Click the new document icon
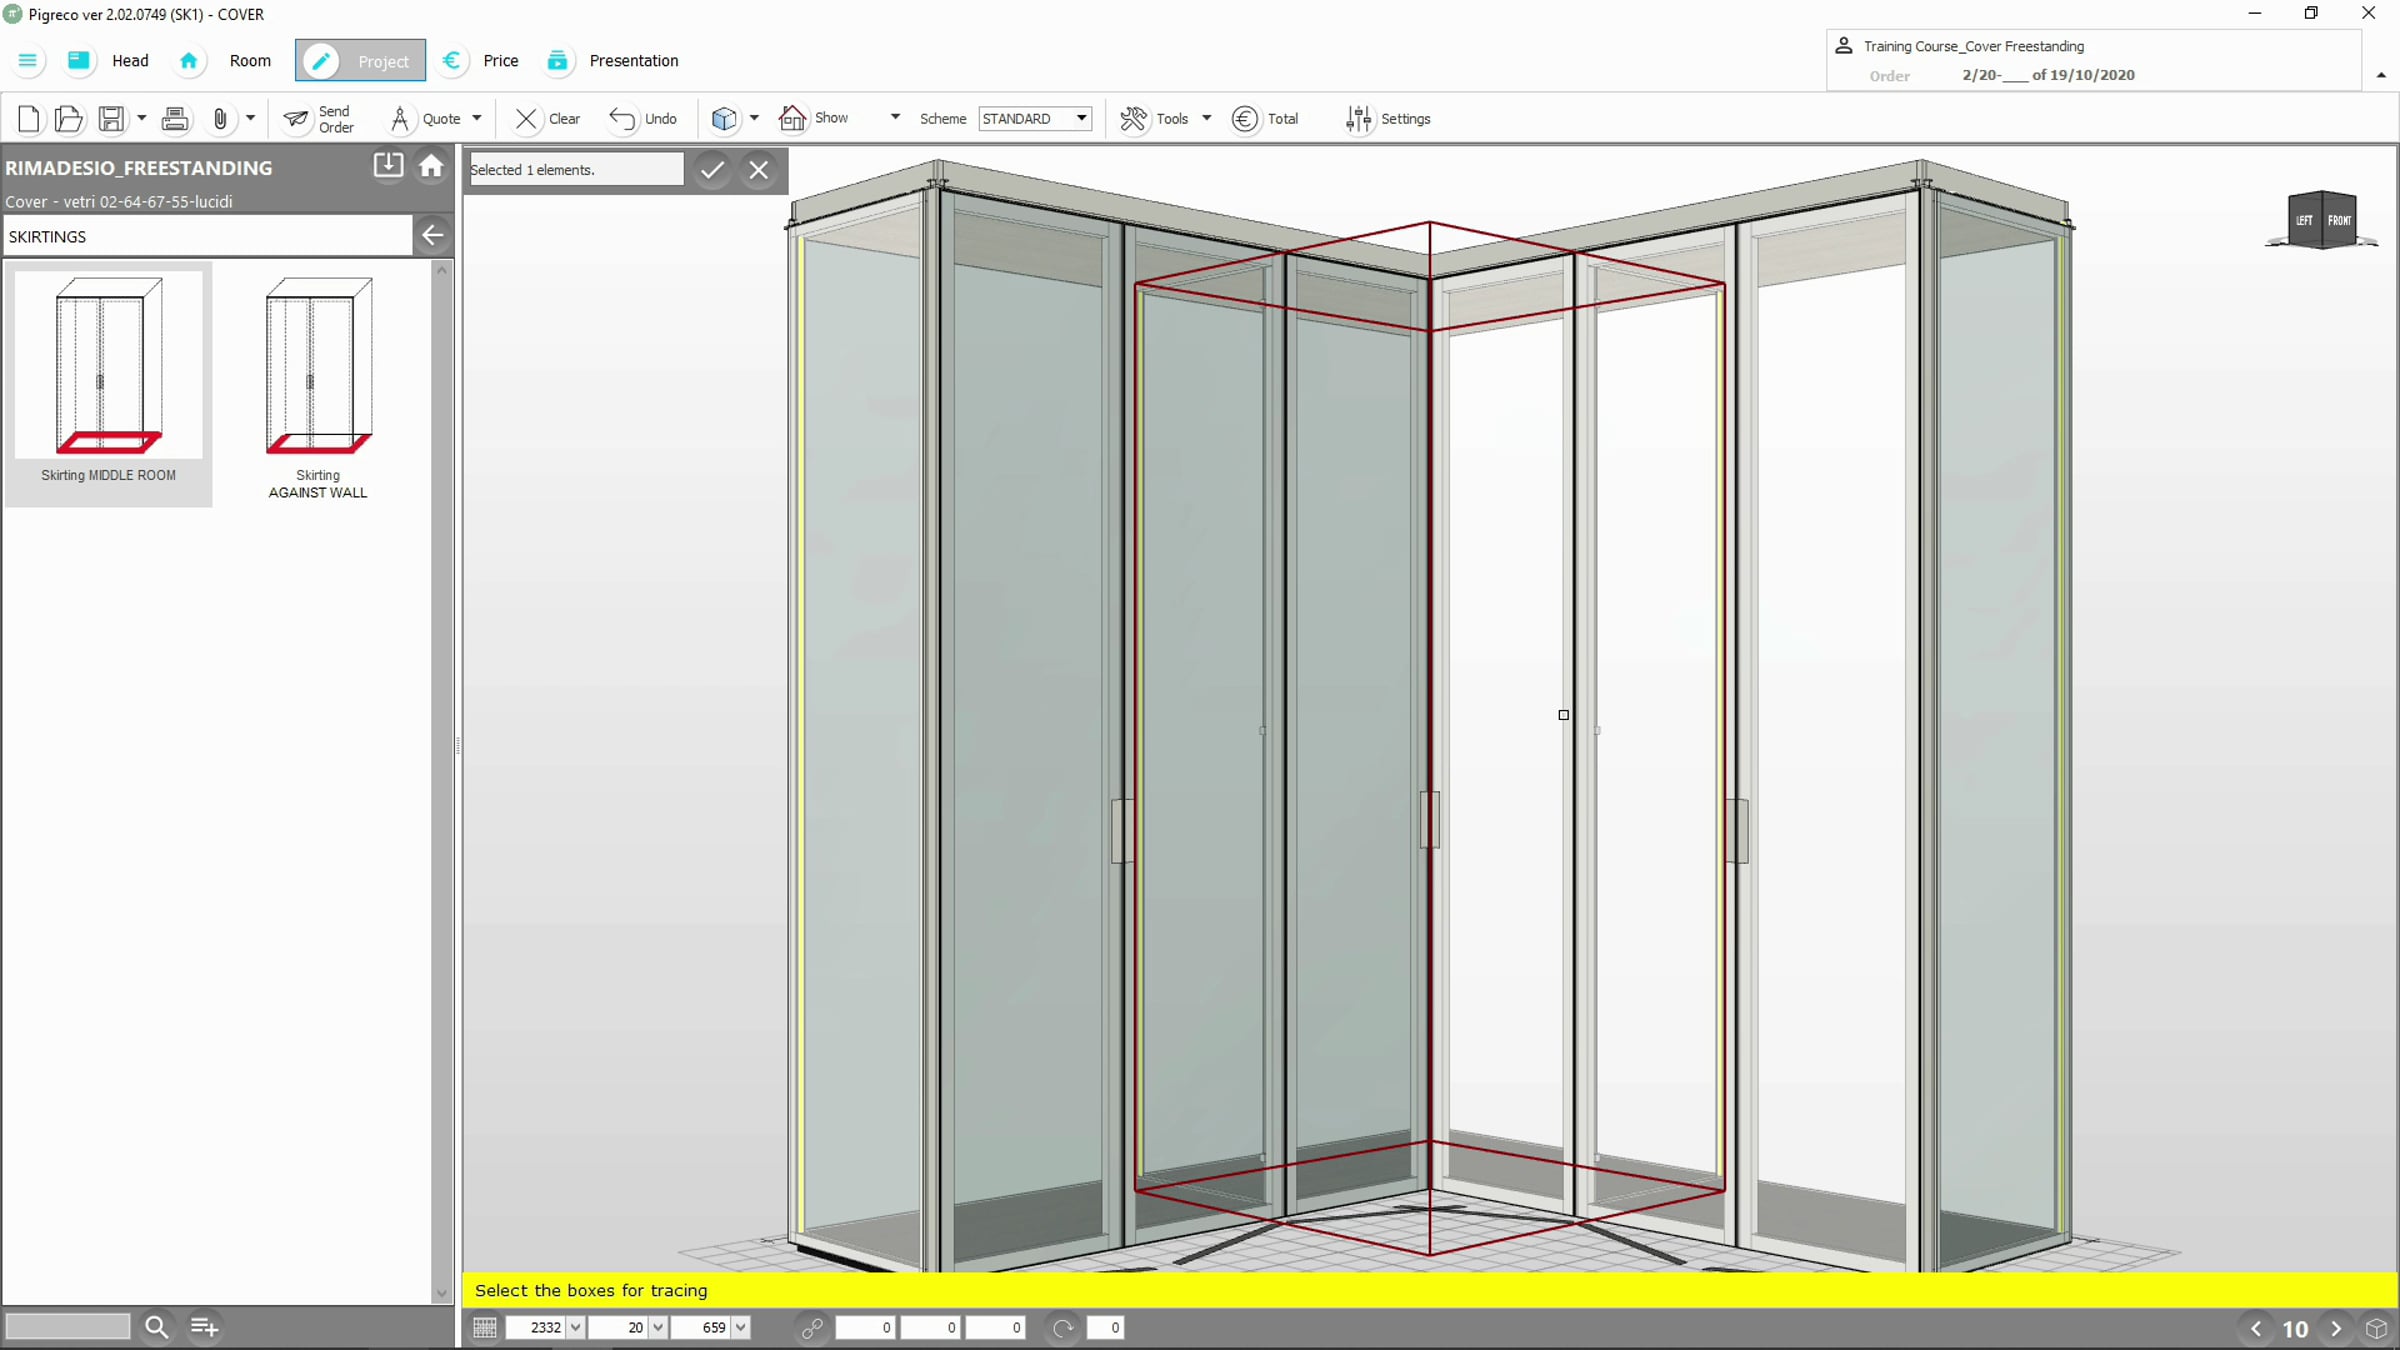 point(29,119)
